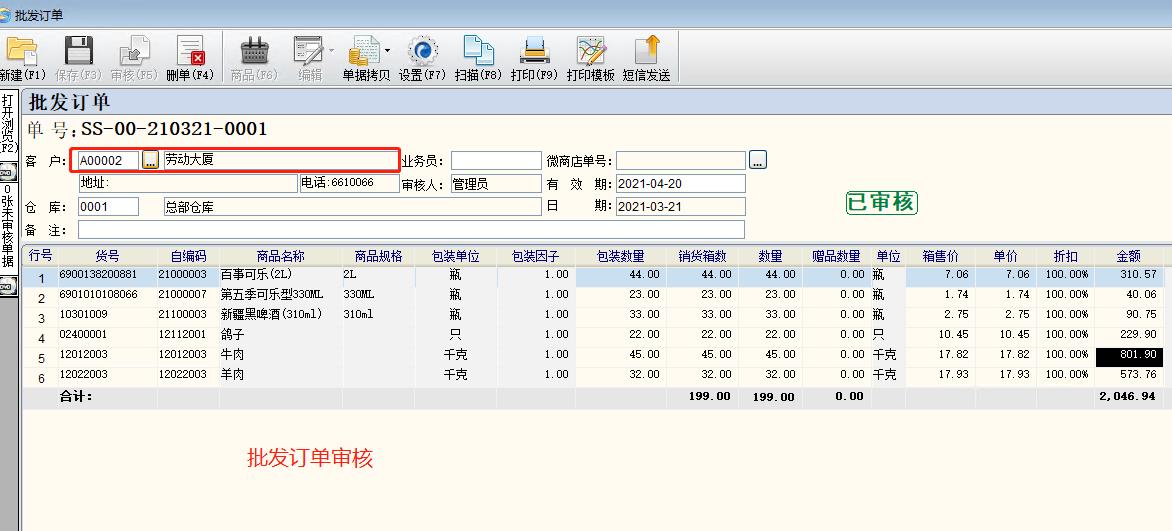The width and height of the screenshot is (1172, 531).
Task: Click the 删单(F4) delete order icon
Action: [x=190, y=51]
